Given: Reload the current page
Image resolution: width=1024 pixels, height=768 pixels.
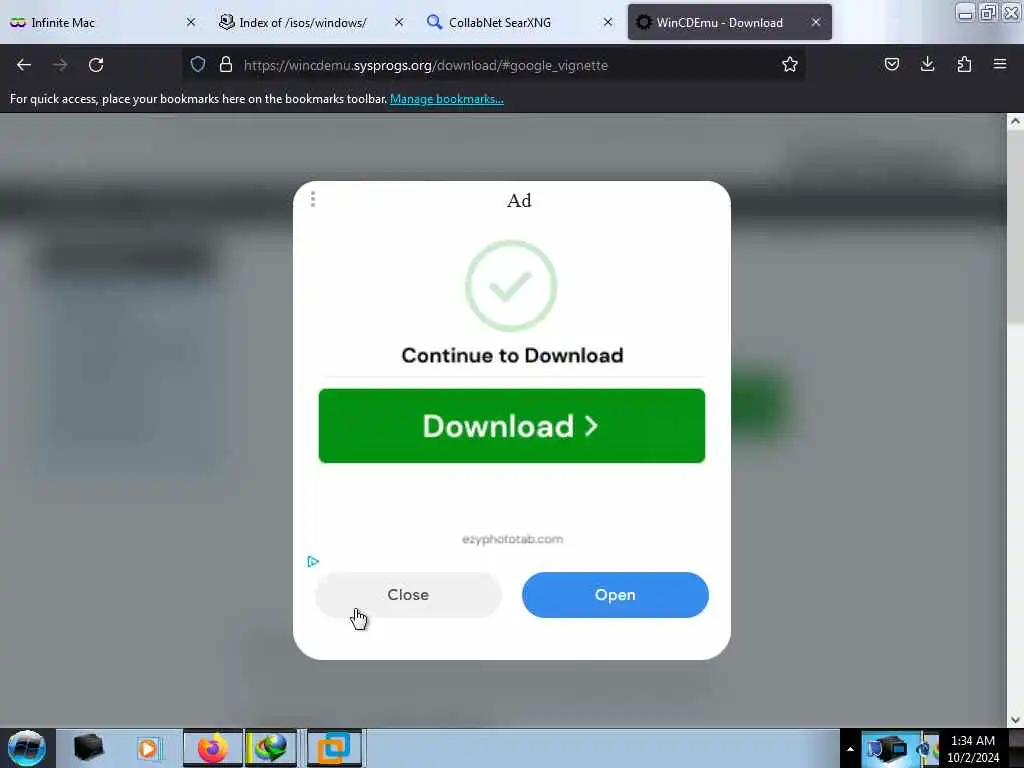Looking at the screenshot, I should coord(96,65).
